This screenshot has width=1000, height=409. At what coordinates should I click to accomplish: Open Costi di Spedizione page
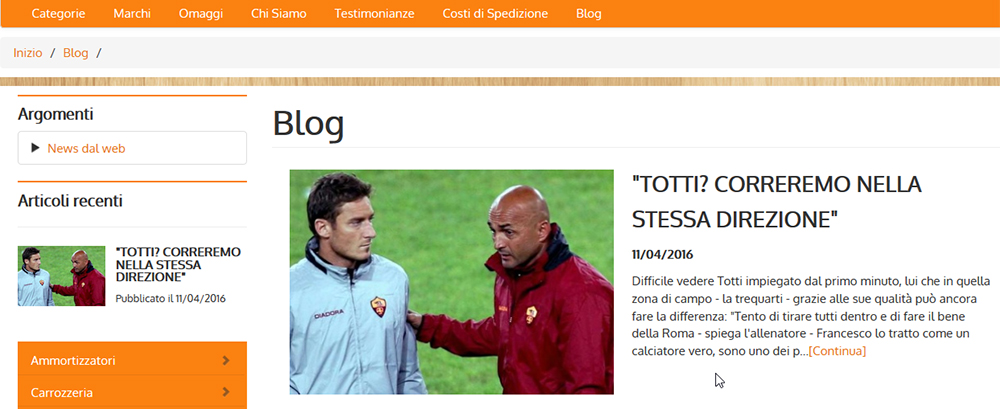[x=495, y=13]
